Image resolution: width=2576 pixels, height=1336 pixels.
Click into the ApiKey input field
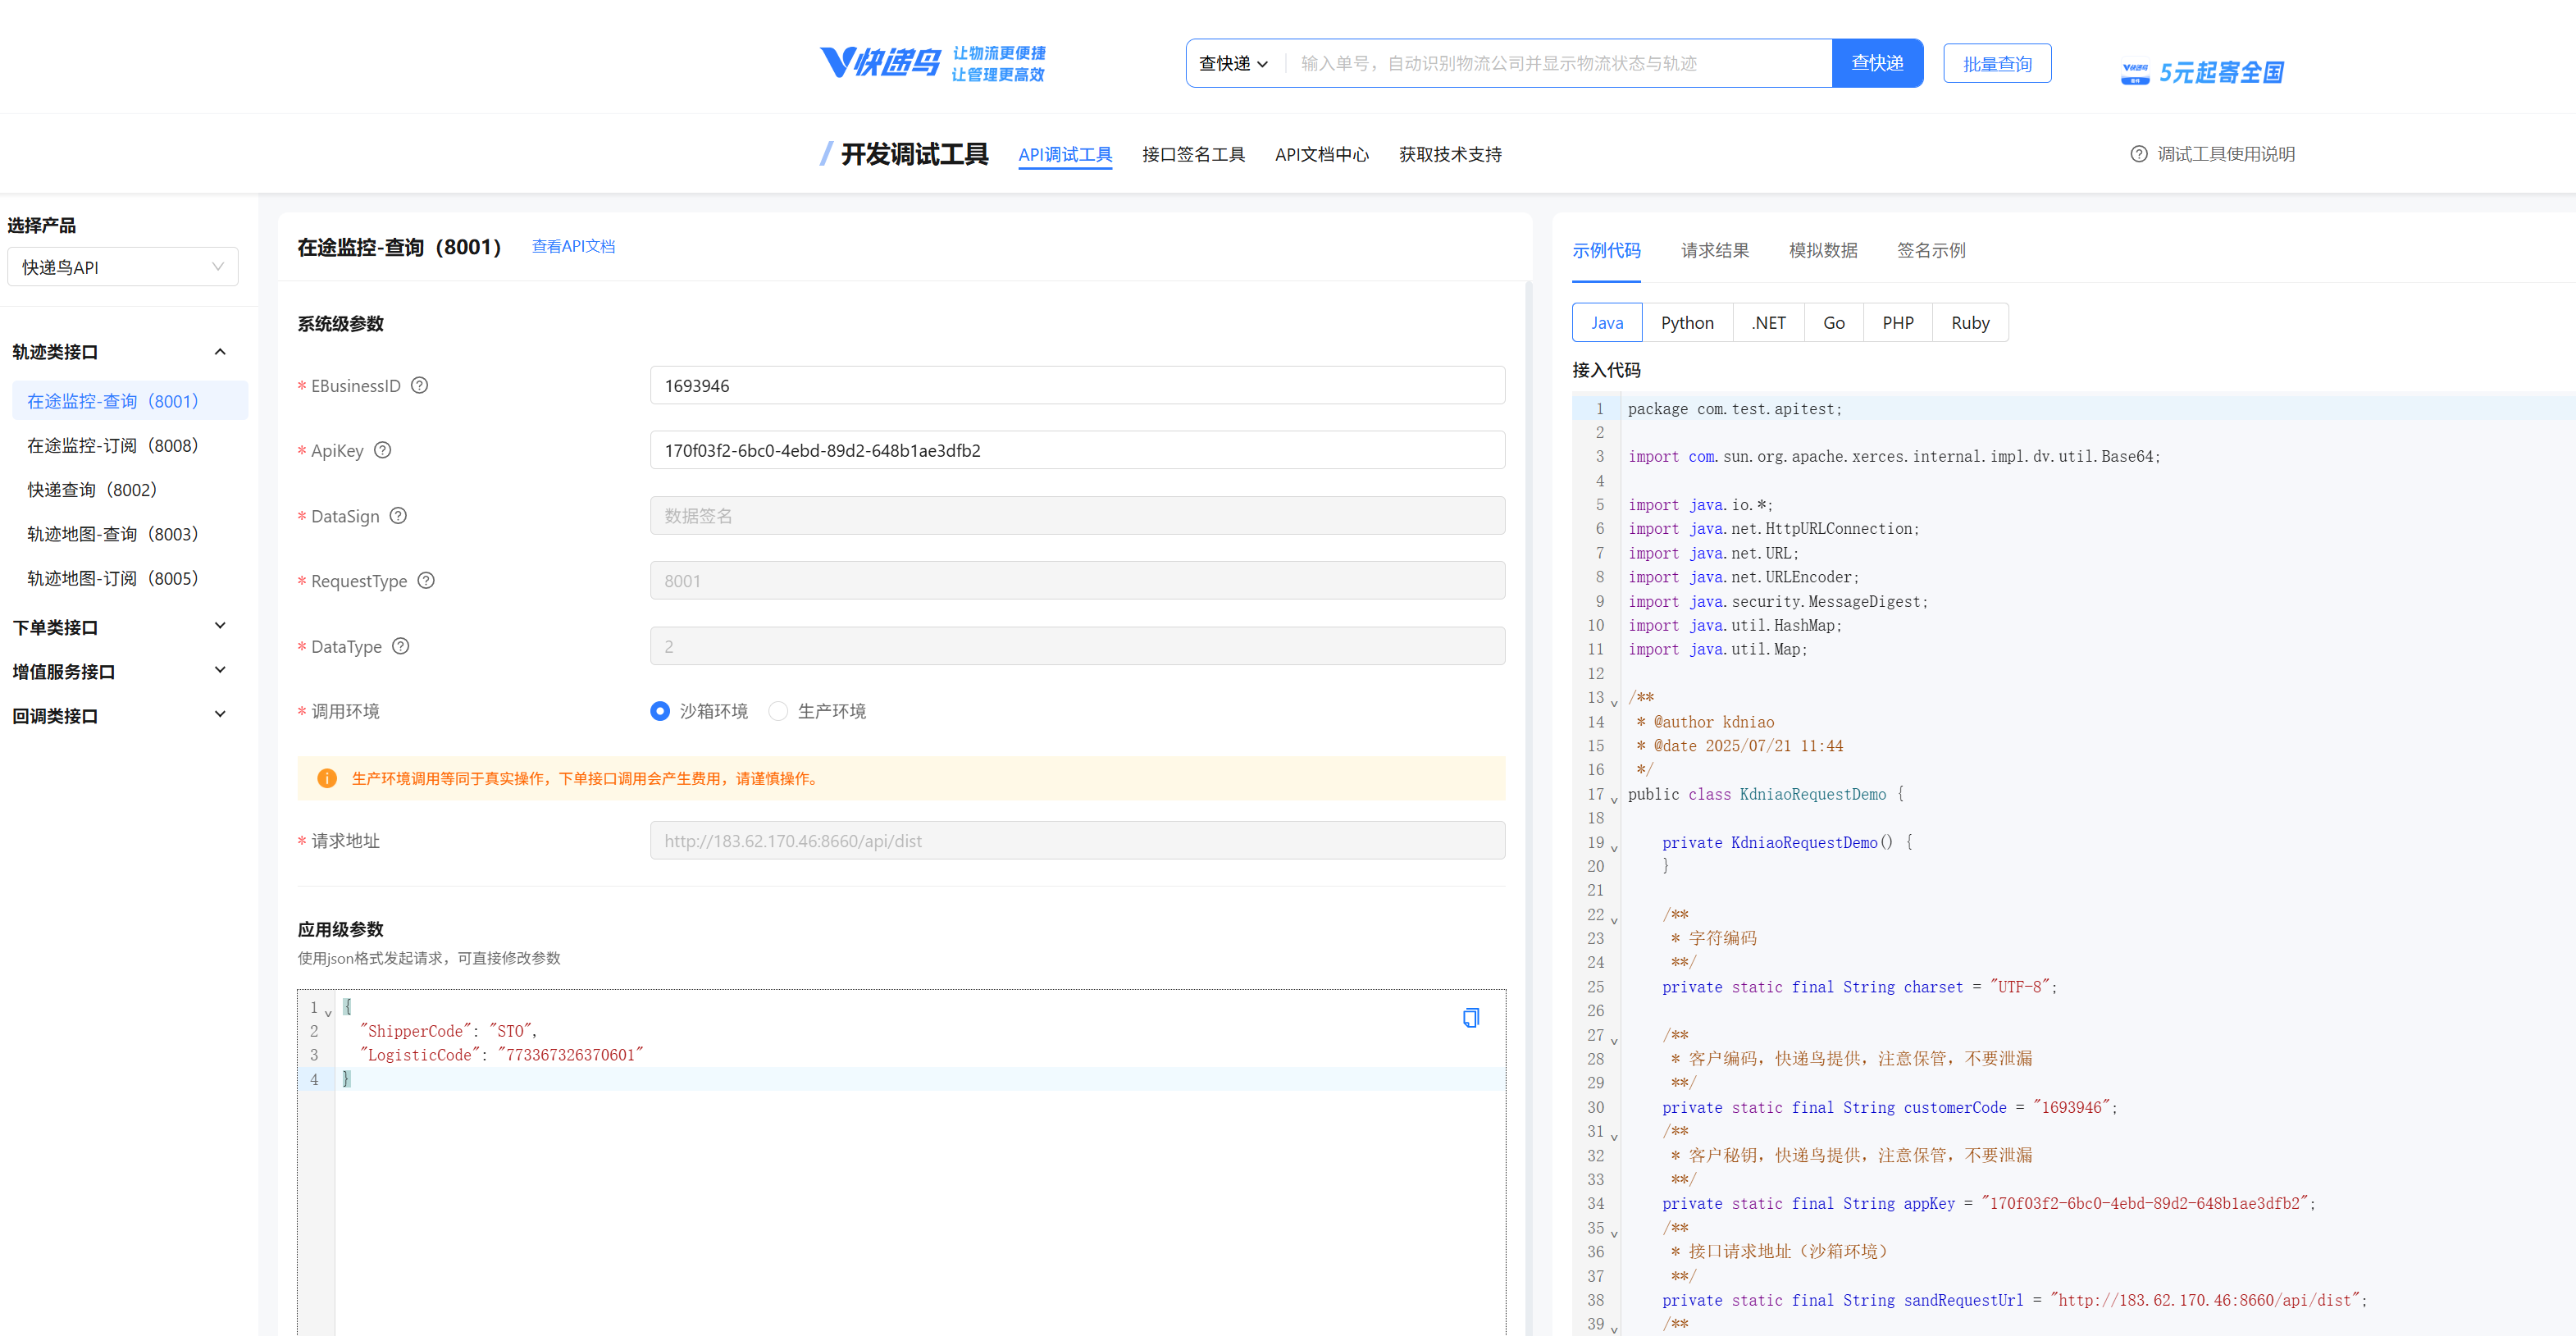pyautogui.click(x=1077, y=450)
